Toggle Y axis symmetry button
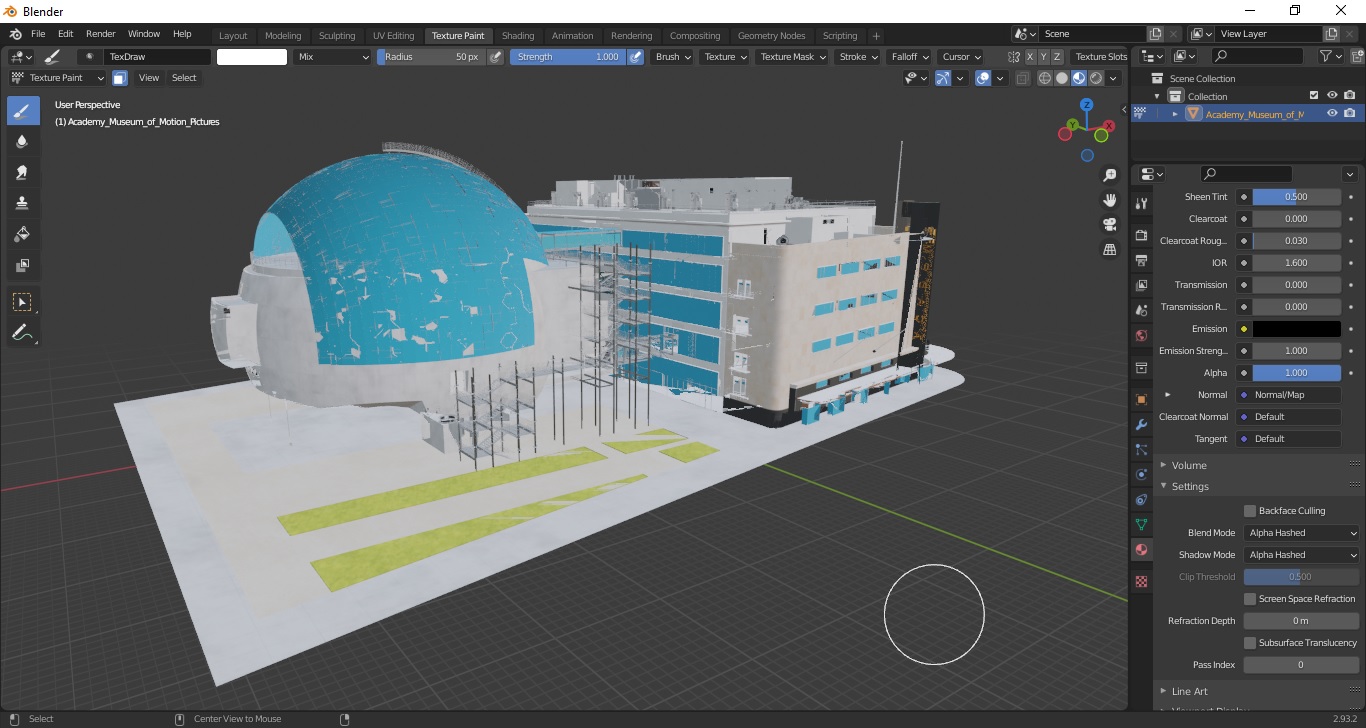This screenshot has height=728, width=1366. tap(1044, 57)
